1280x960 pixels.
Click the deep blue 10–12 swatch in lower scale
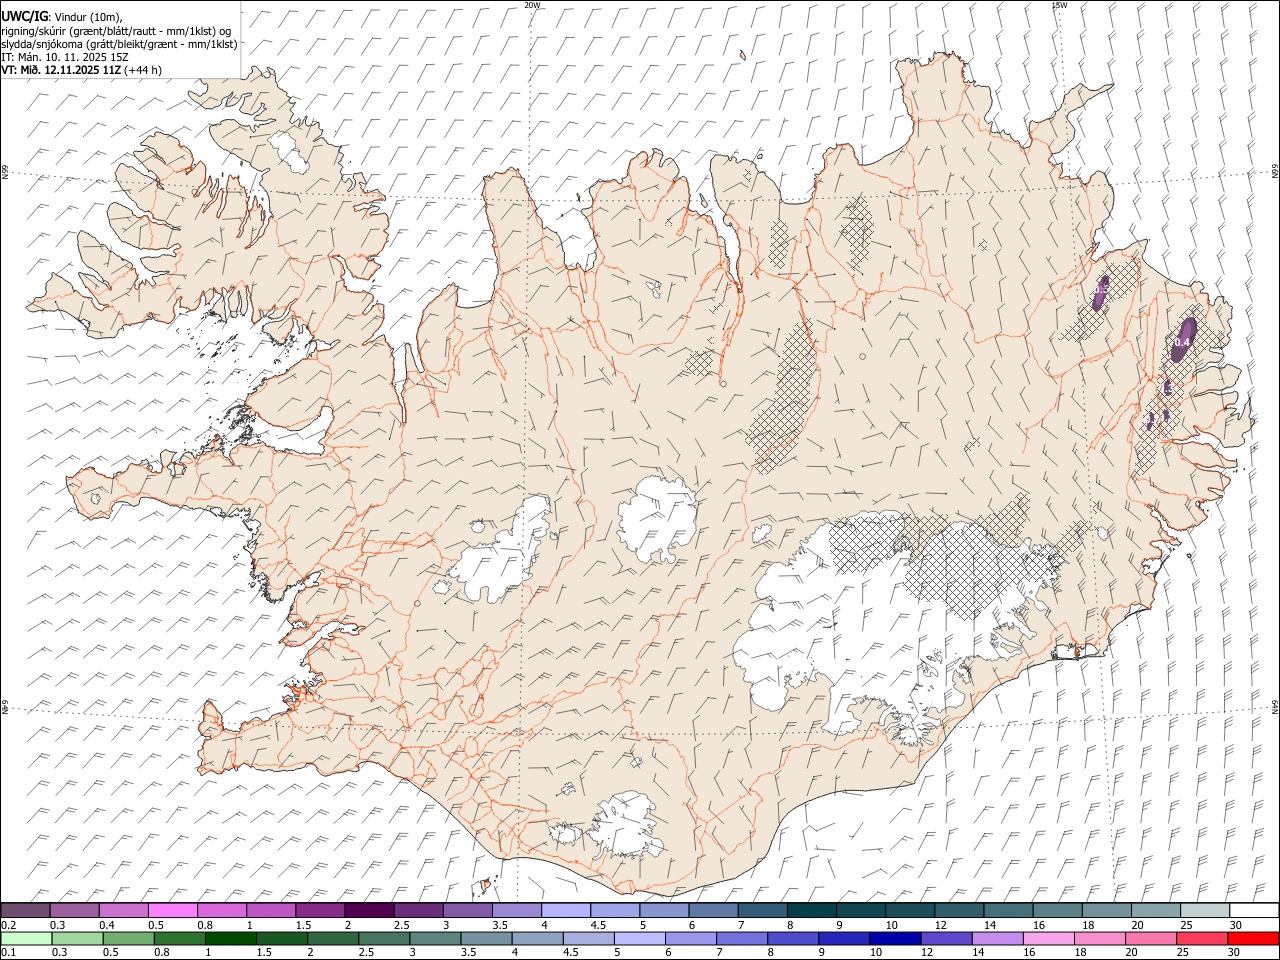coord(895,938)
